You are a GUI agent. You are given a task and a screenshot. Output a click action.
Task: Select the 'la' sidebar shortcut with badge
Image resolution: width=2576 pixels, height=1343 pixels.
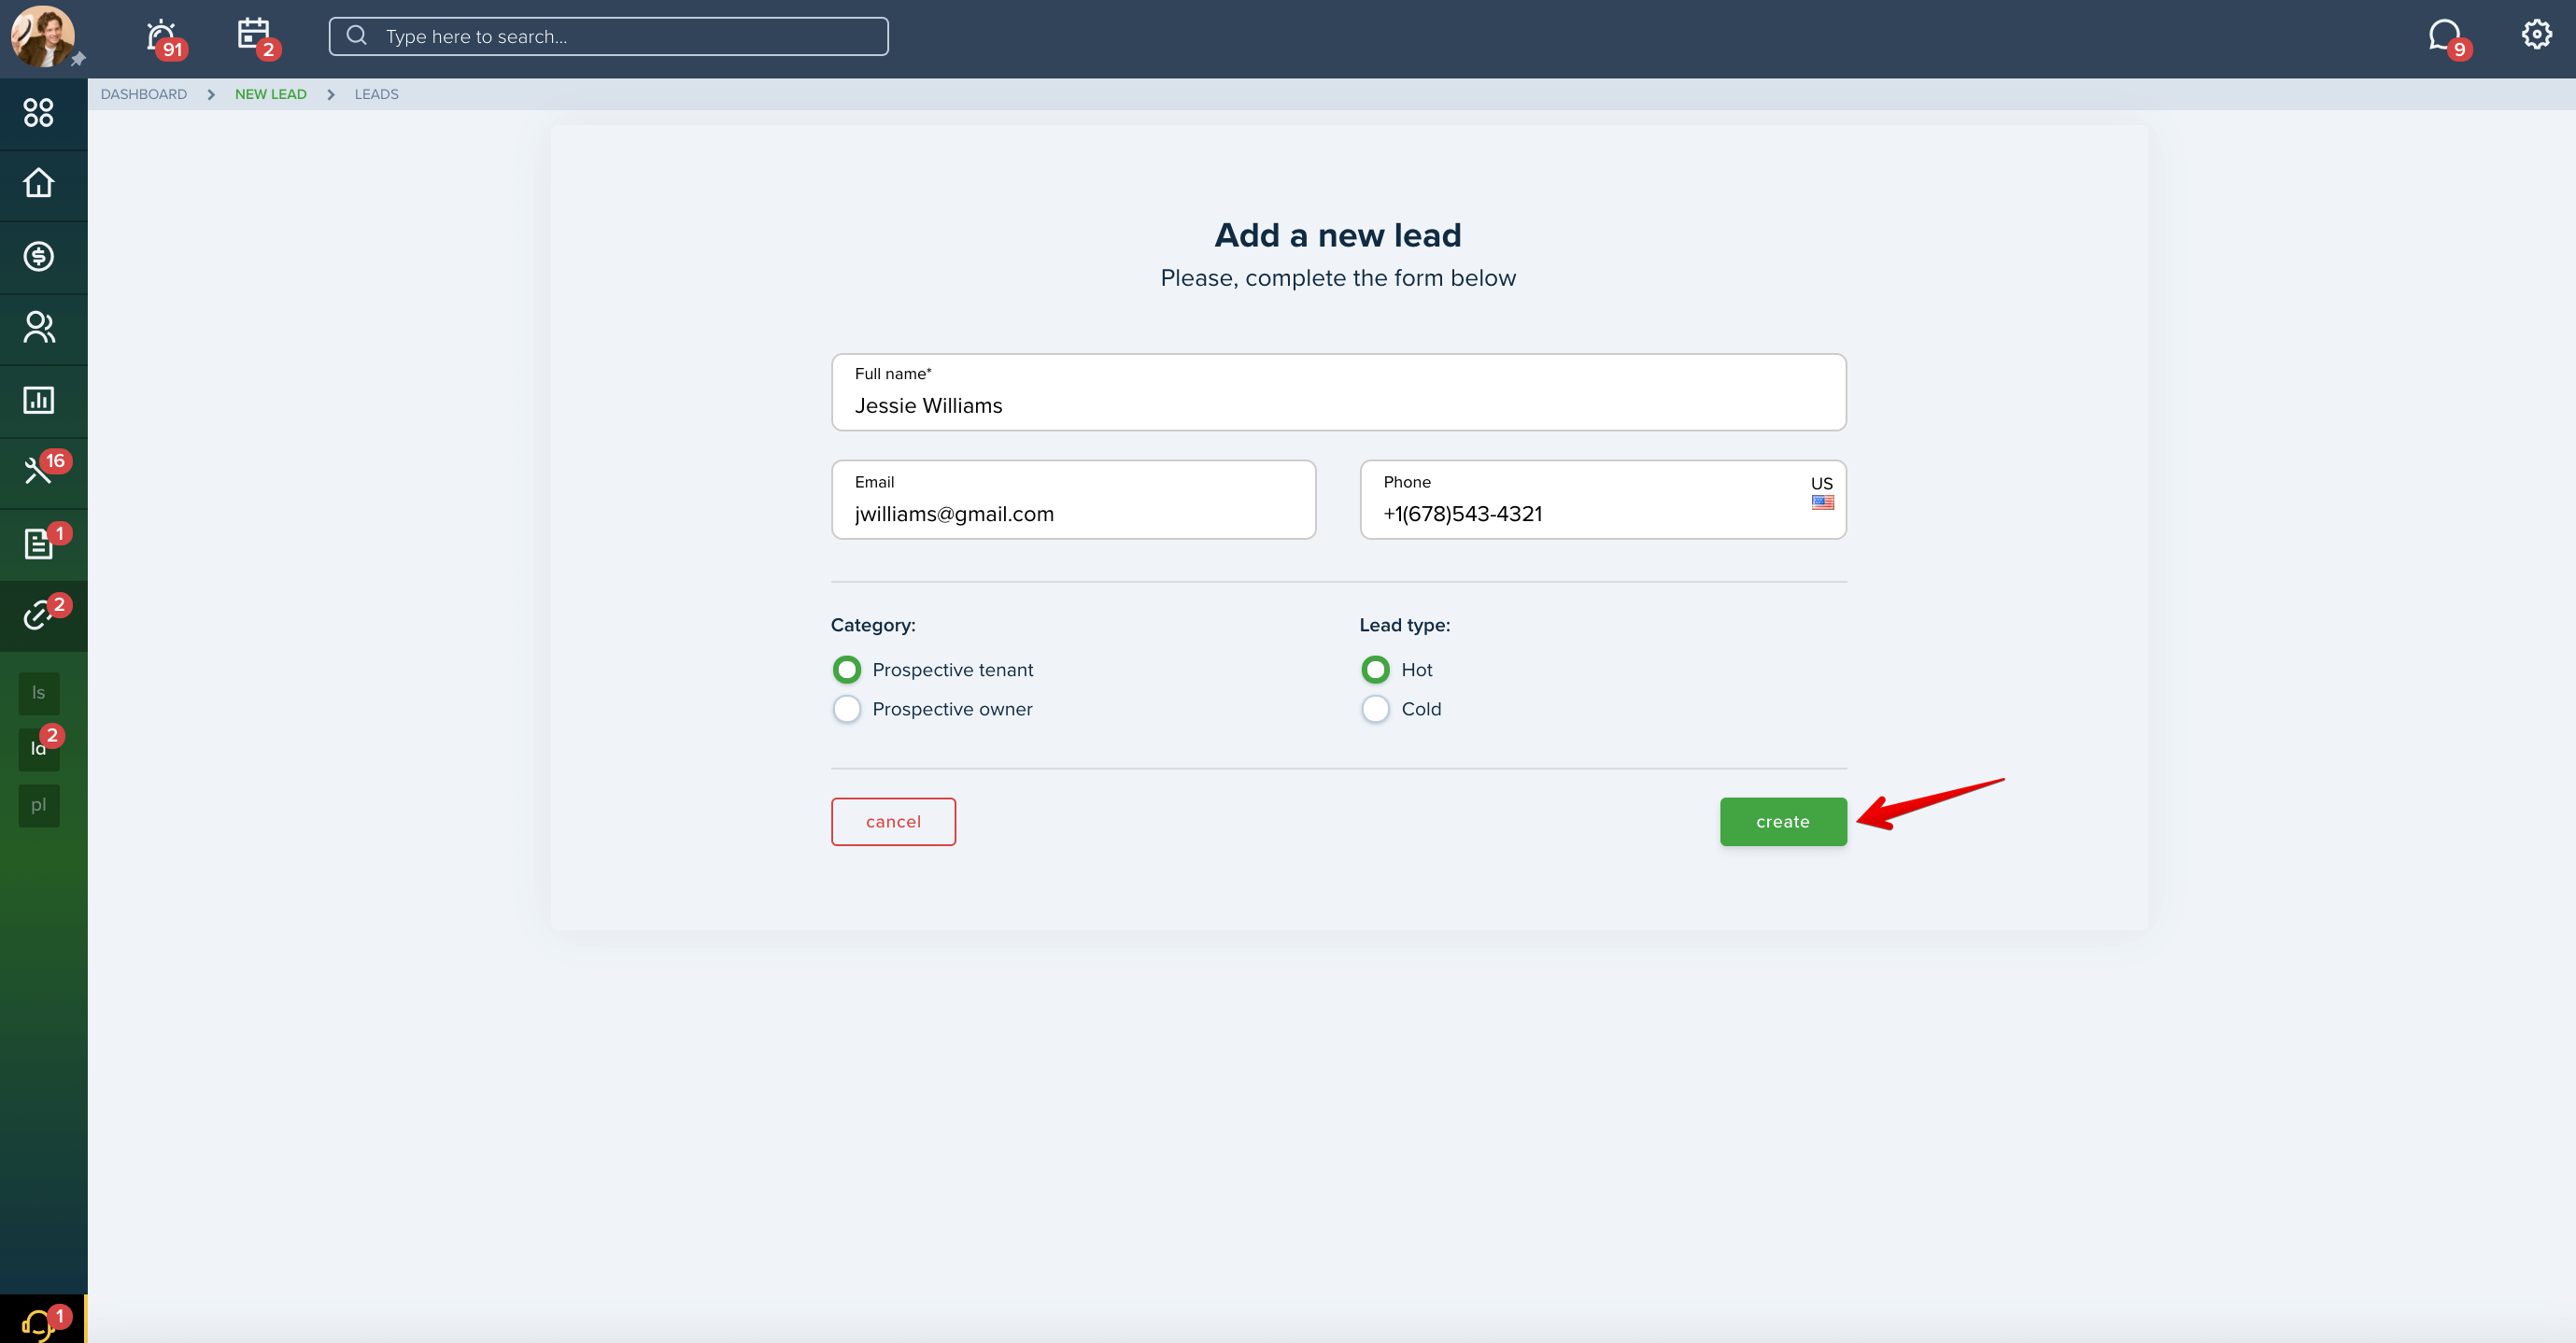39,749
